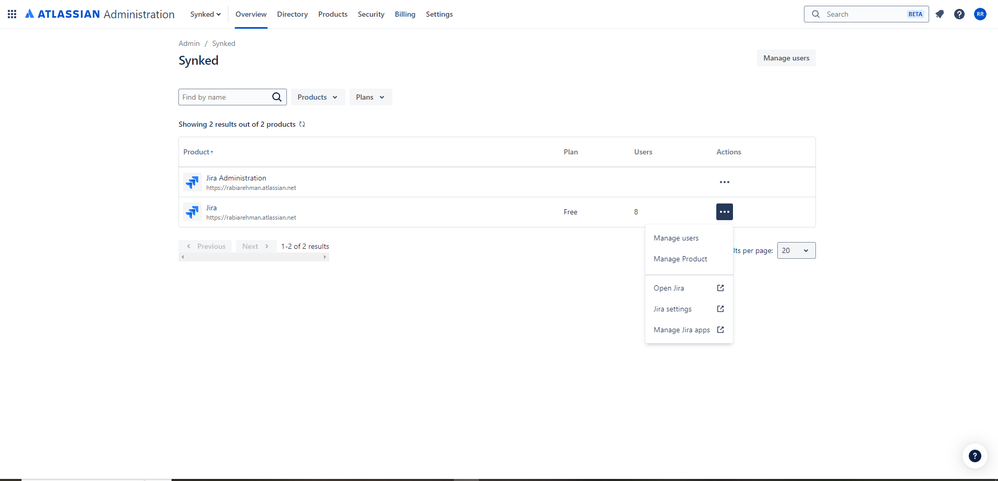Viewport: 998px width, 481px height.
Task: Open actions menu for Jira Administration row
Action: click(x=724, y=182)
